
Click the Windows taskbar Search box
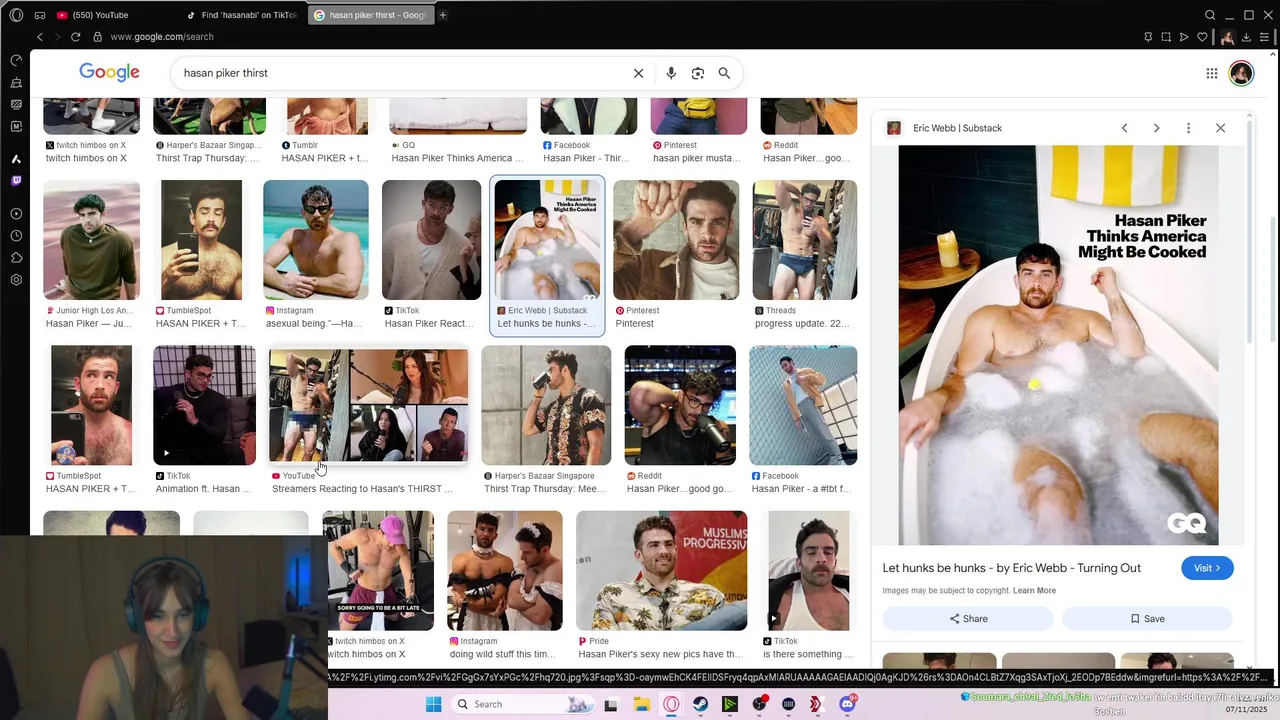522,704
